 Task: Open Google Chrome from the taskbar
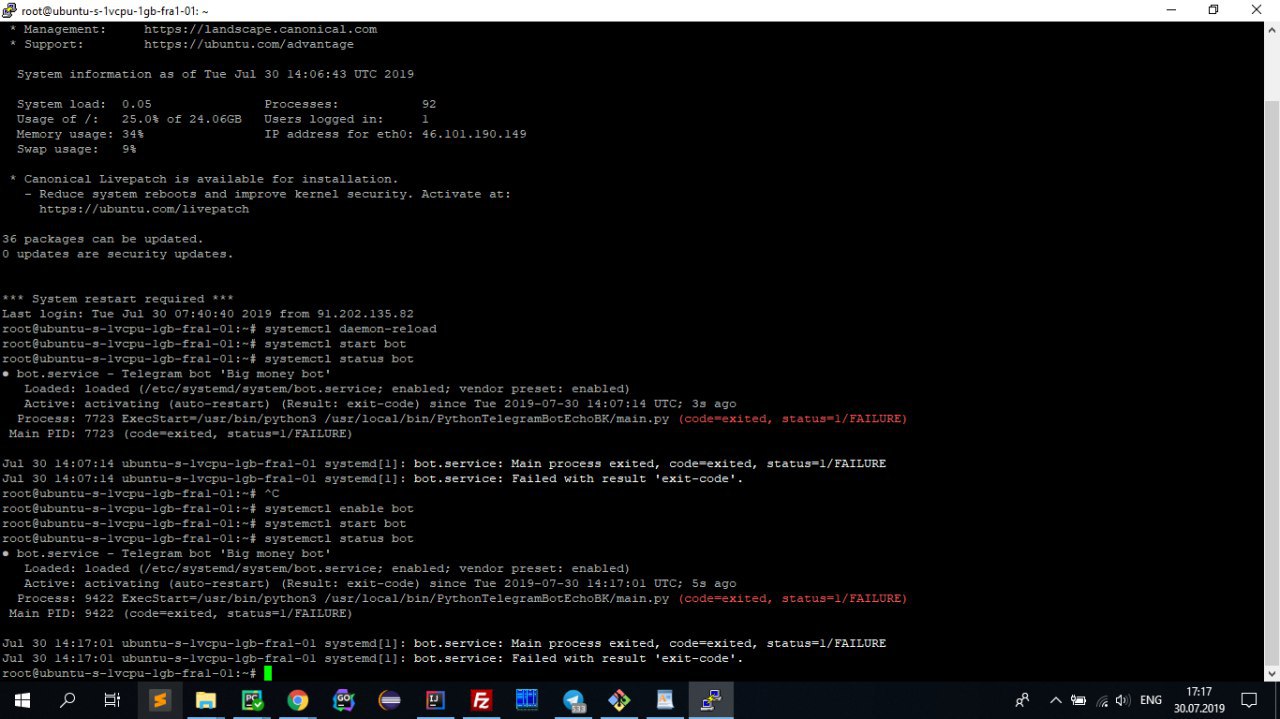point(298,700)
